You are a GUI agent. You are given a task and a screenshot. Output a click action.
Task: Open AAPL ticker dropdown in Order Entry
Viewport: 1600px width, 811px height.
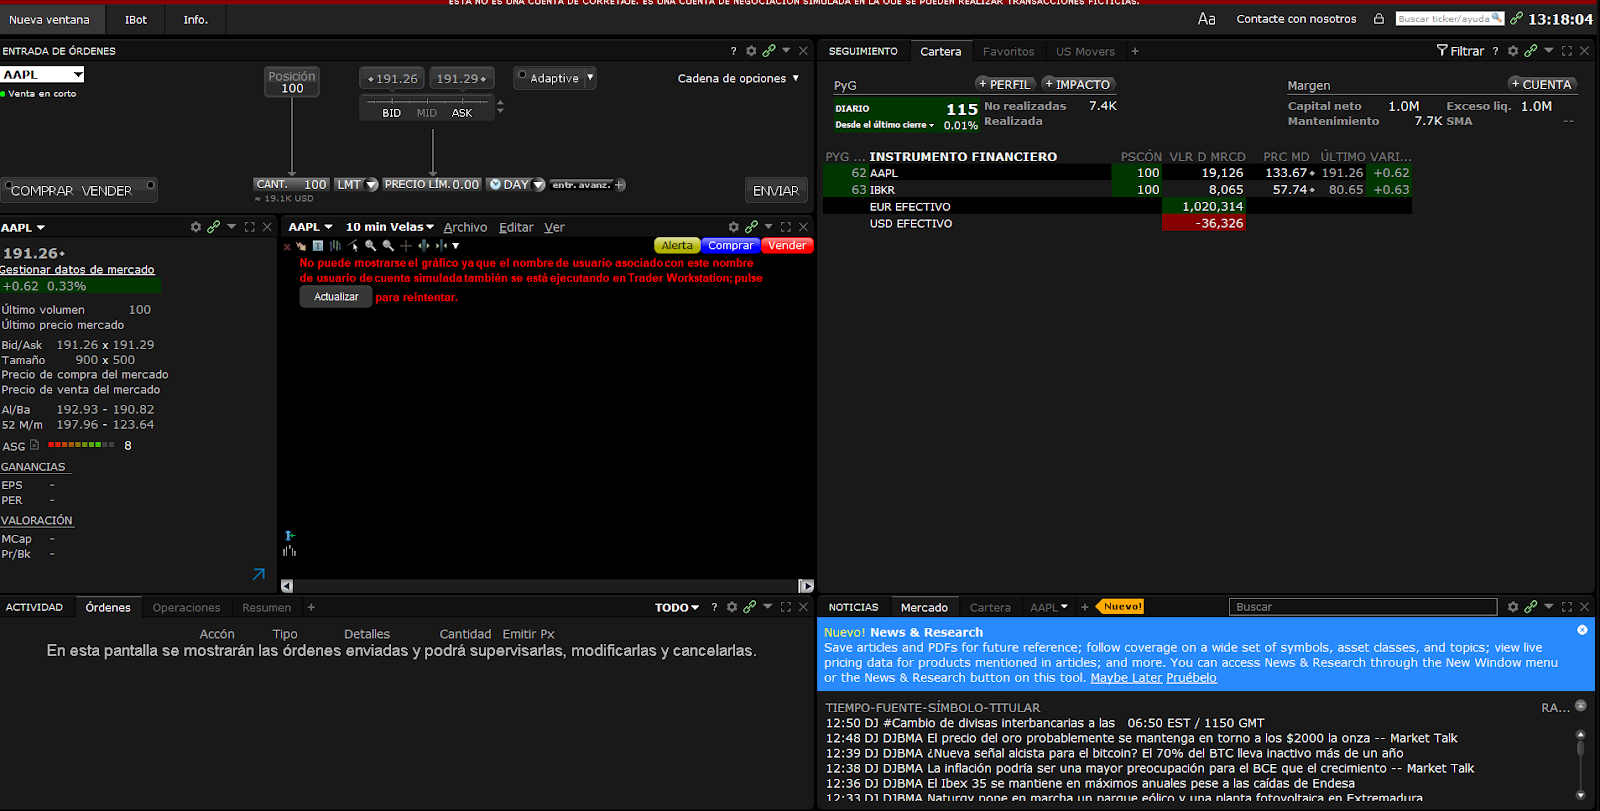78,75
